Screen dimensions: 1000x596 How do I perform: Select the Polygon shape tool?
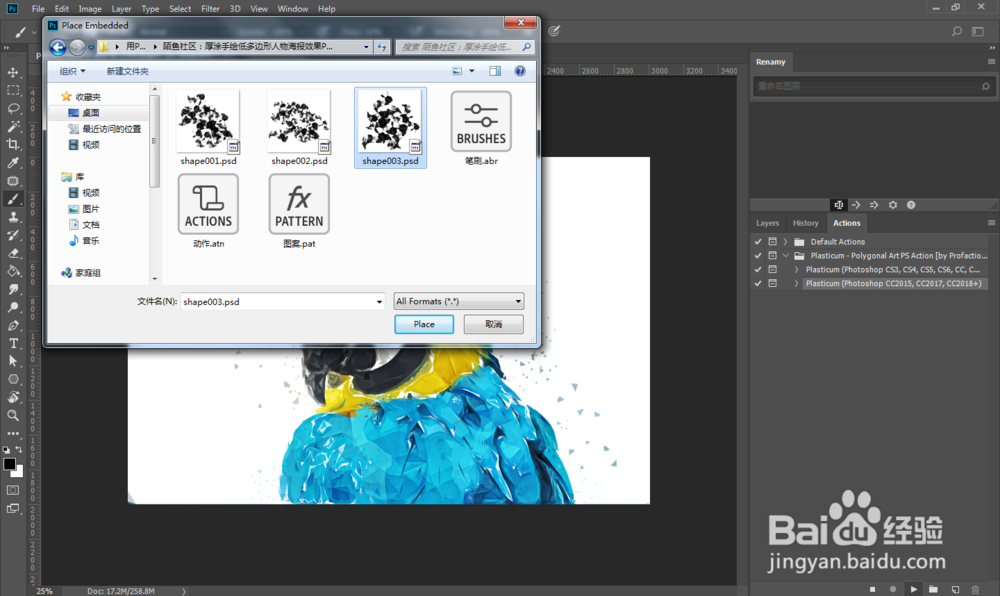tap(13, 379)
